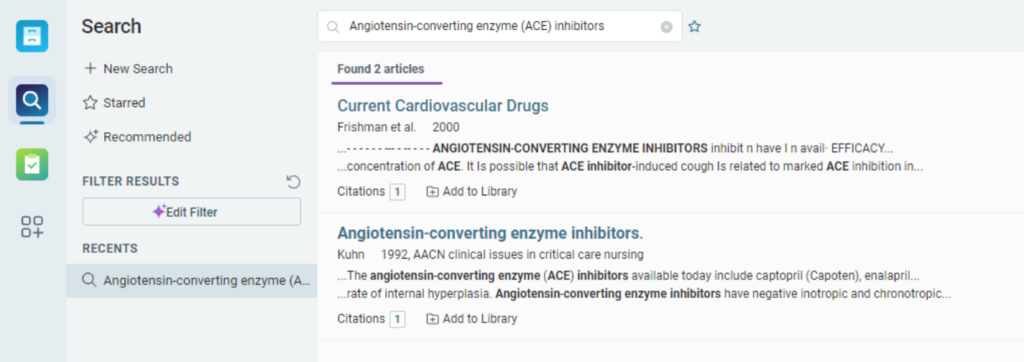Image resolution: width=1024 pixels, height=362 pixels.
Task: Start a New Search
Action: (x=128, y=69)
